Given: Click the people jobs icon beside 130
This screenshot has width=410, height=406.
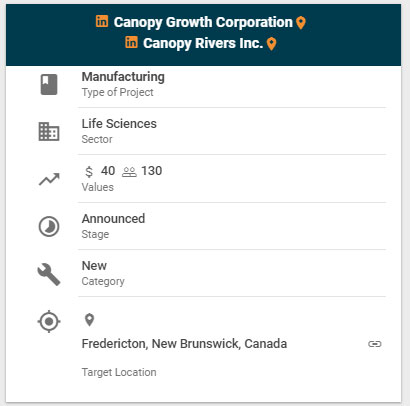Looking at the screenshot, I should click(x=129, y=172).
